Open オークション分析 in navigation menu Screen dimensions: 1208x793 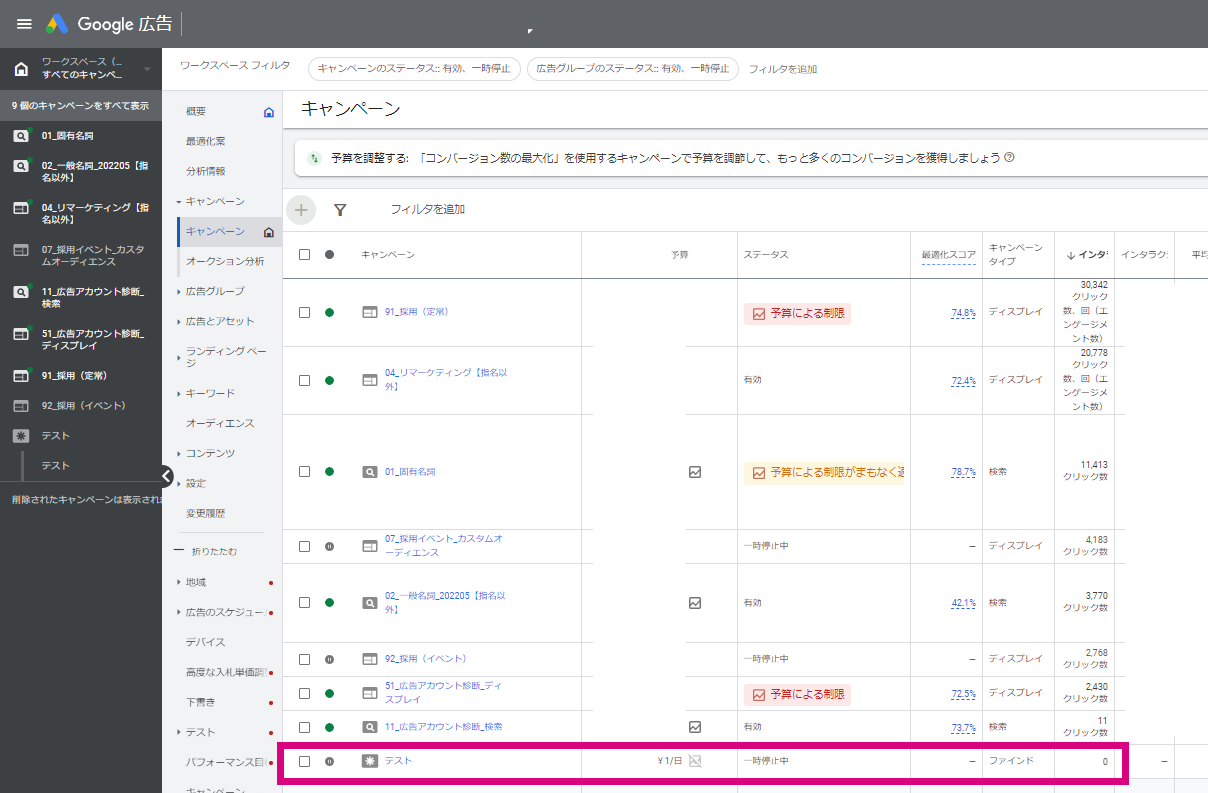[x=225, y=261]
